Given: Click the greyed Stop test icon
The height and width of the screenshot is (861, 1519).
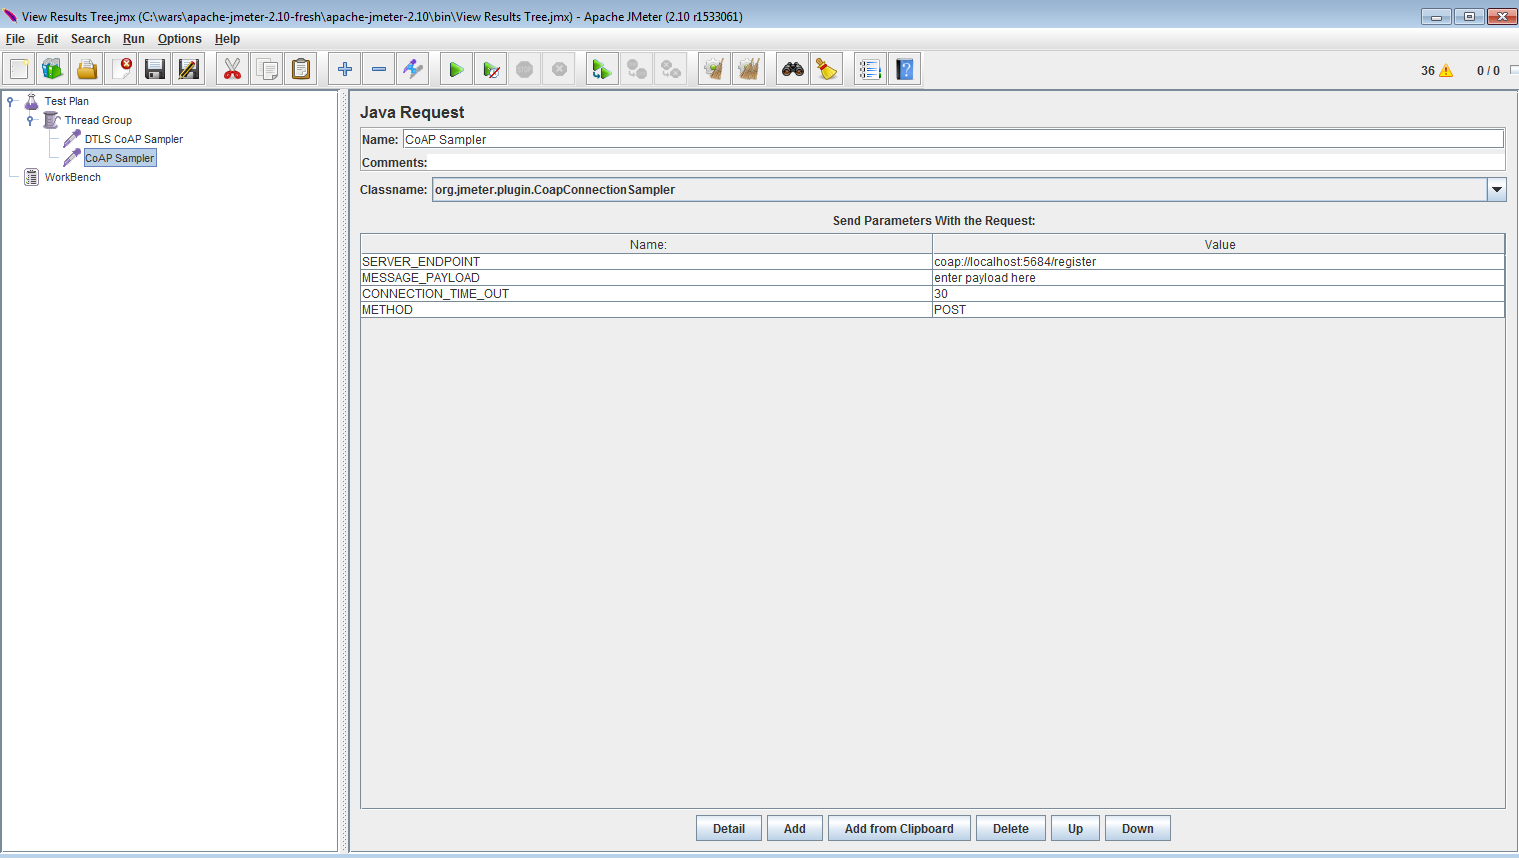Looking at the screenshot, I should pyautogui.click(x=524, y=69).
